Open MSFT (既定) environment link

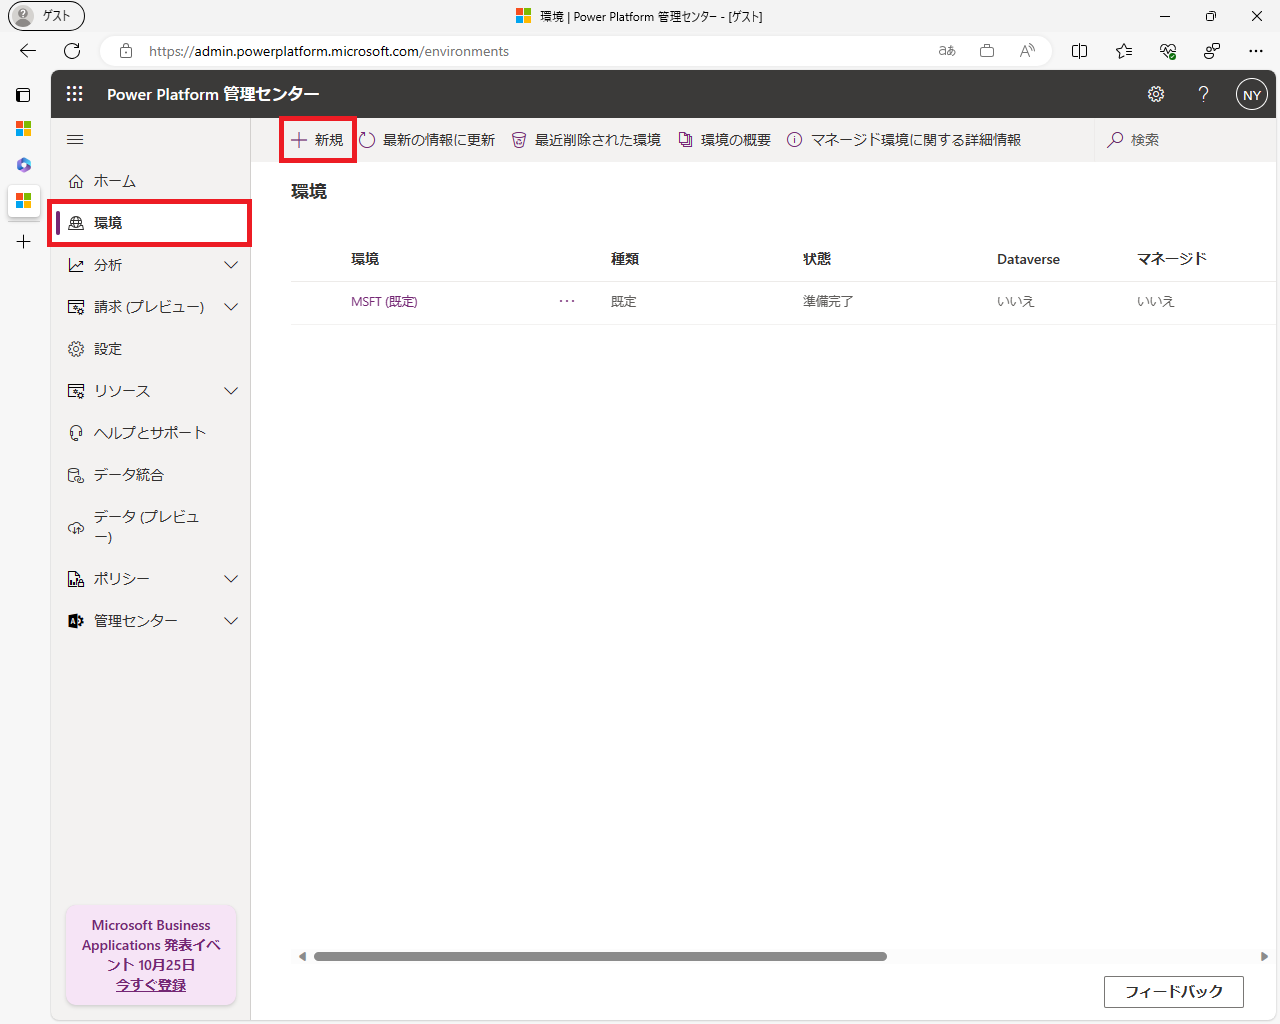coord(384,301)
